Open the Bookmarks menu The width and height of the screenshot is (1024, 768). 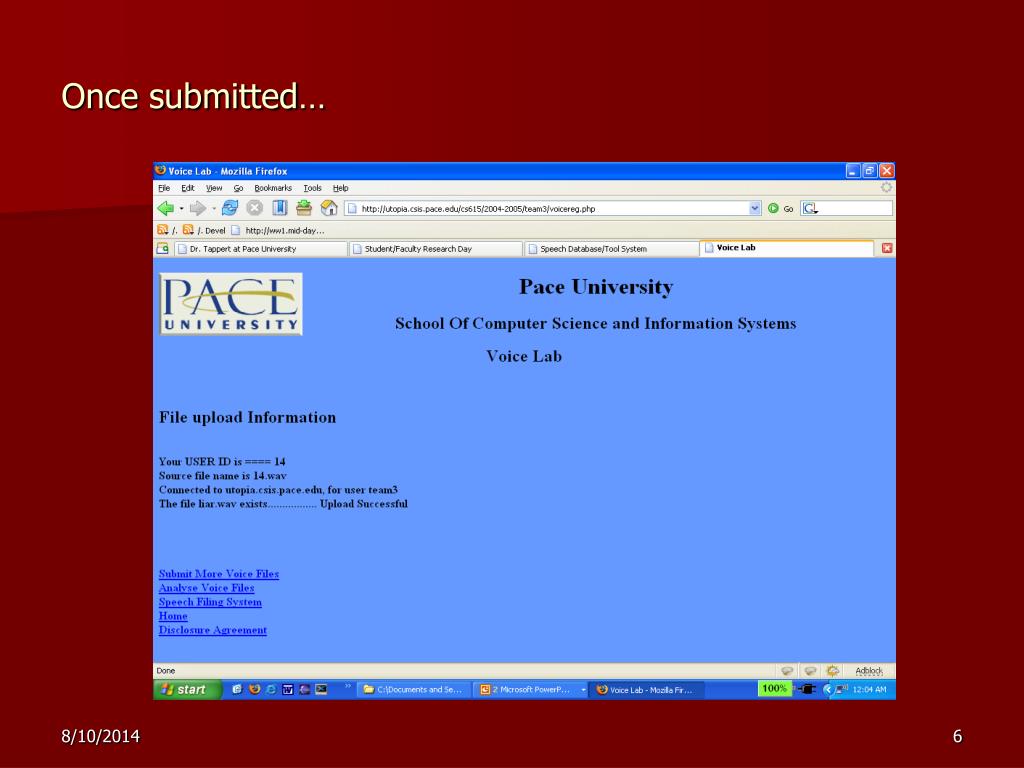click(273, 188)
